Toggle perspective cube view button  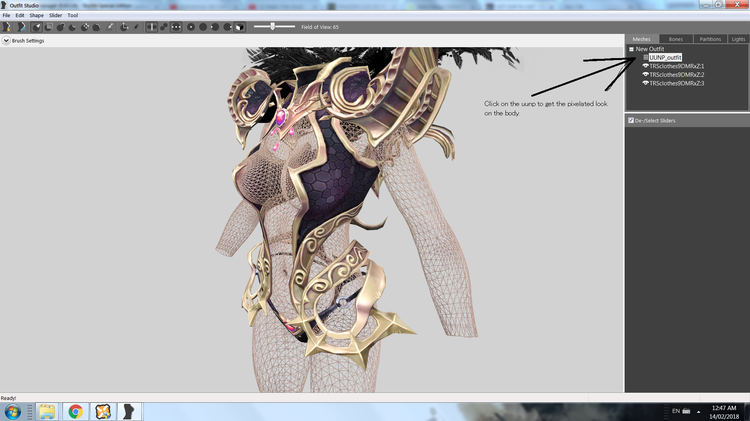click(240, 27)
